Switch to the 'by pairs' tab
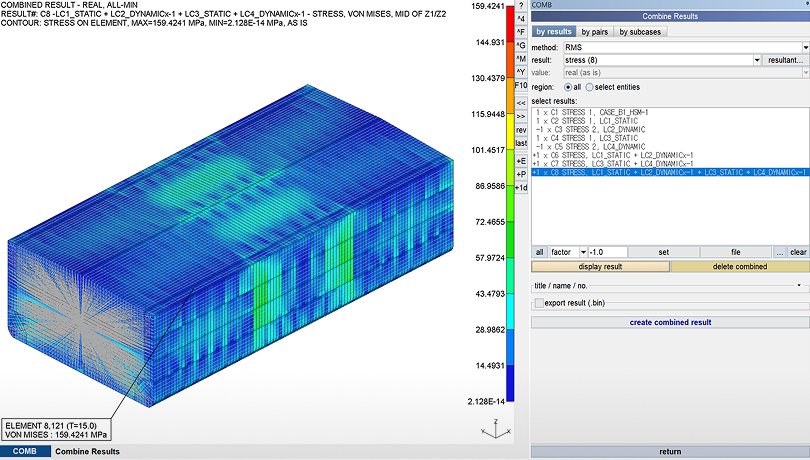Viewport: 810px width, 460px height. tap(594, 32)
